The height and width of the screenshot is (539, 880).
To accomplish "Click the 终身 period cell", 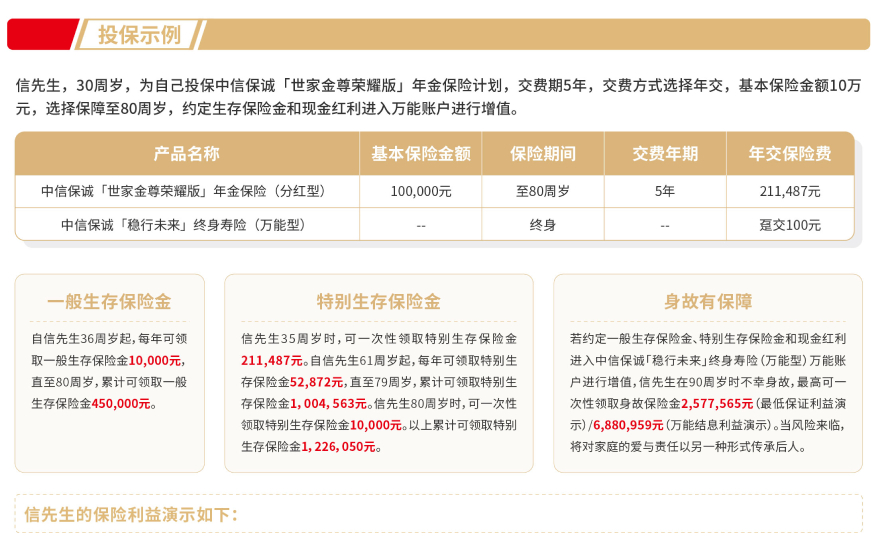I will pos(543,225).
